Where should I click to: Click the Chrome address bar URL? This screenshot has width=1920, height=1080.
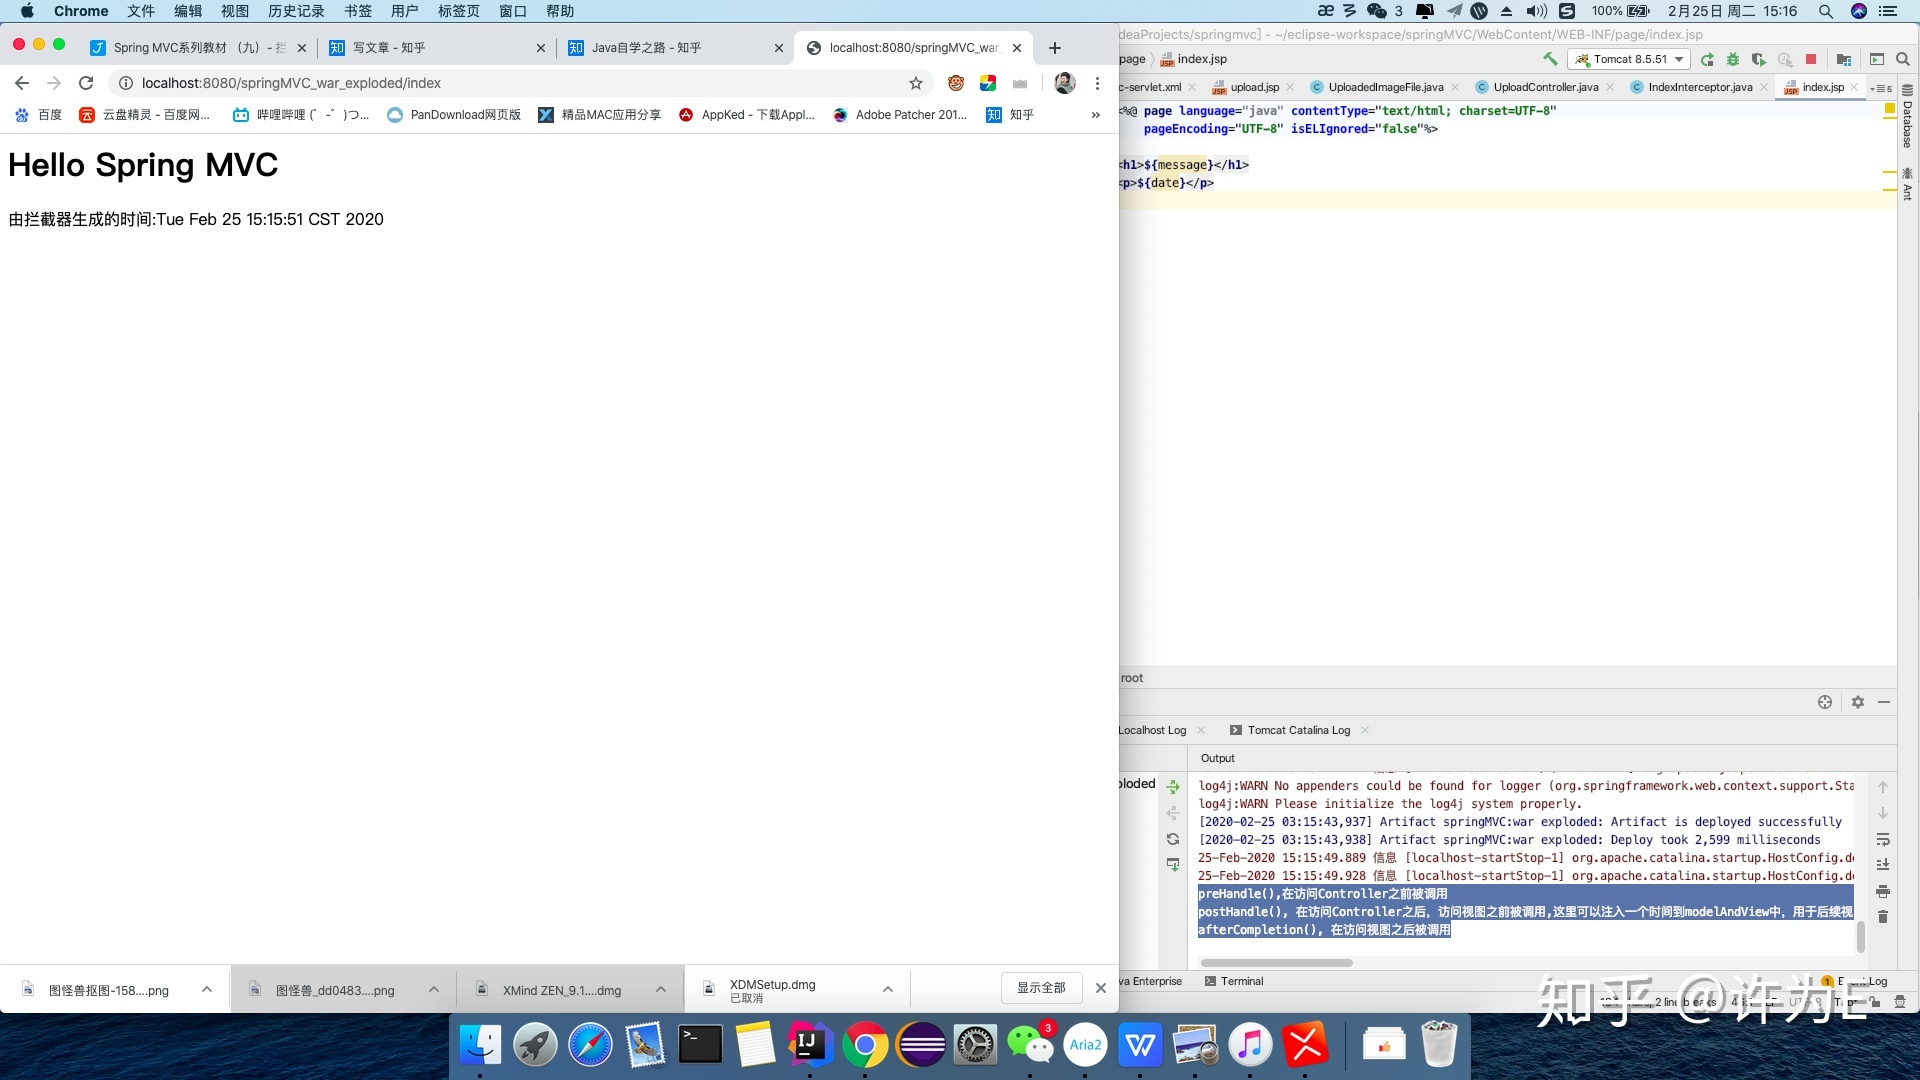click(291, 83)
